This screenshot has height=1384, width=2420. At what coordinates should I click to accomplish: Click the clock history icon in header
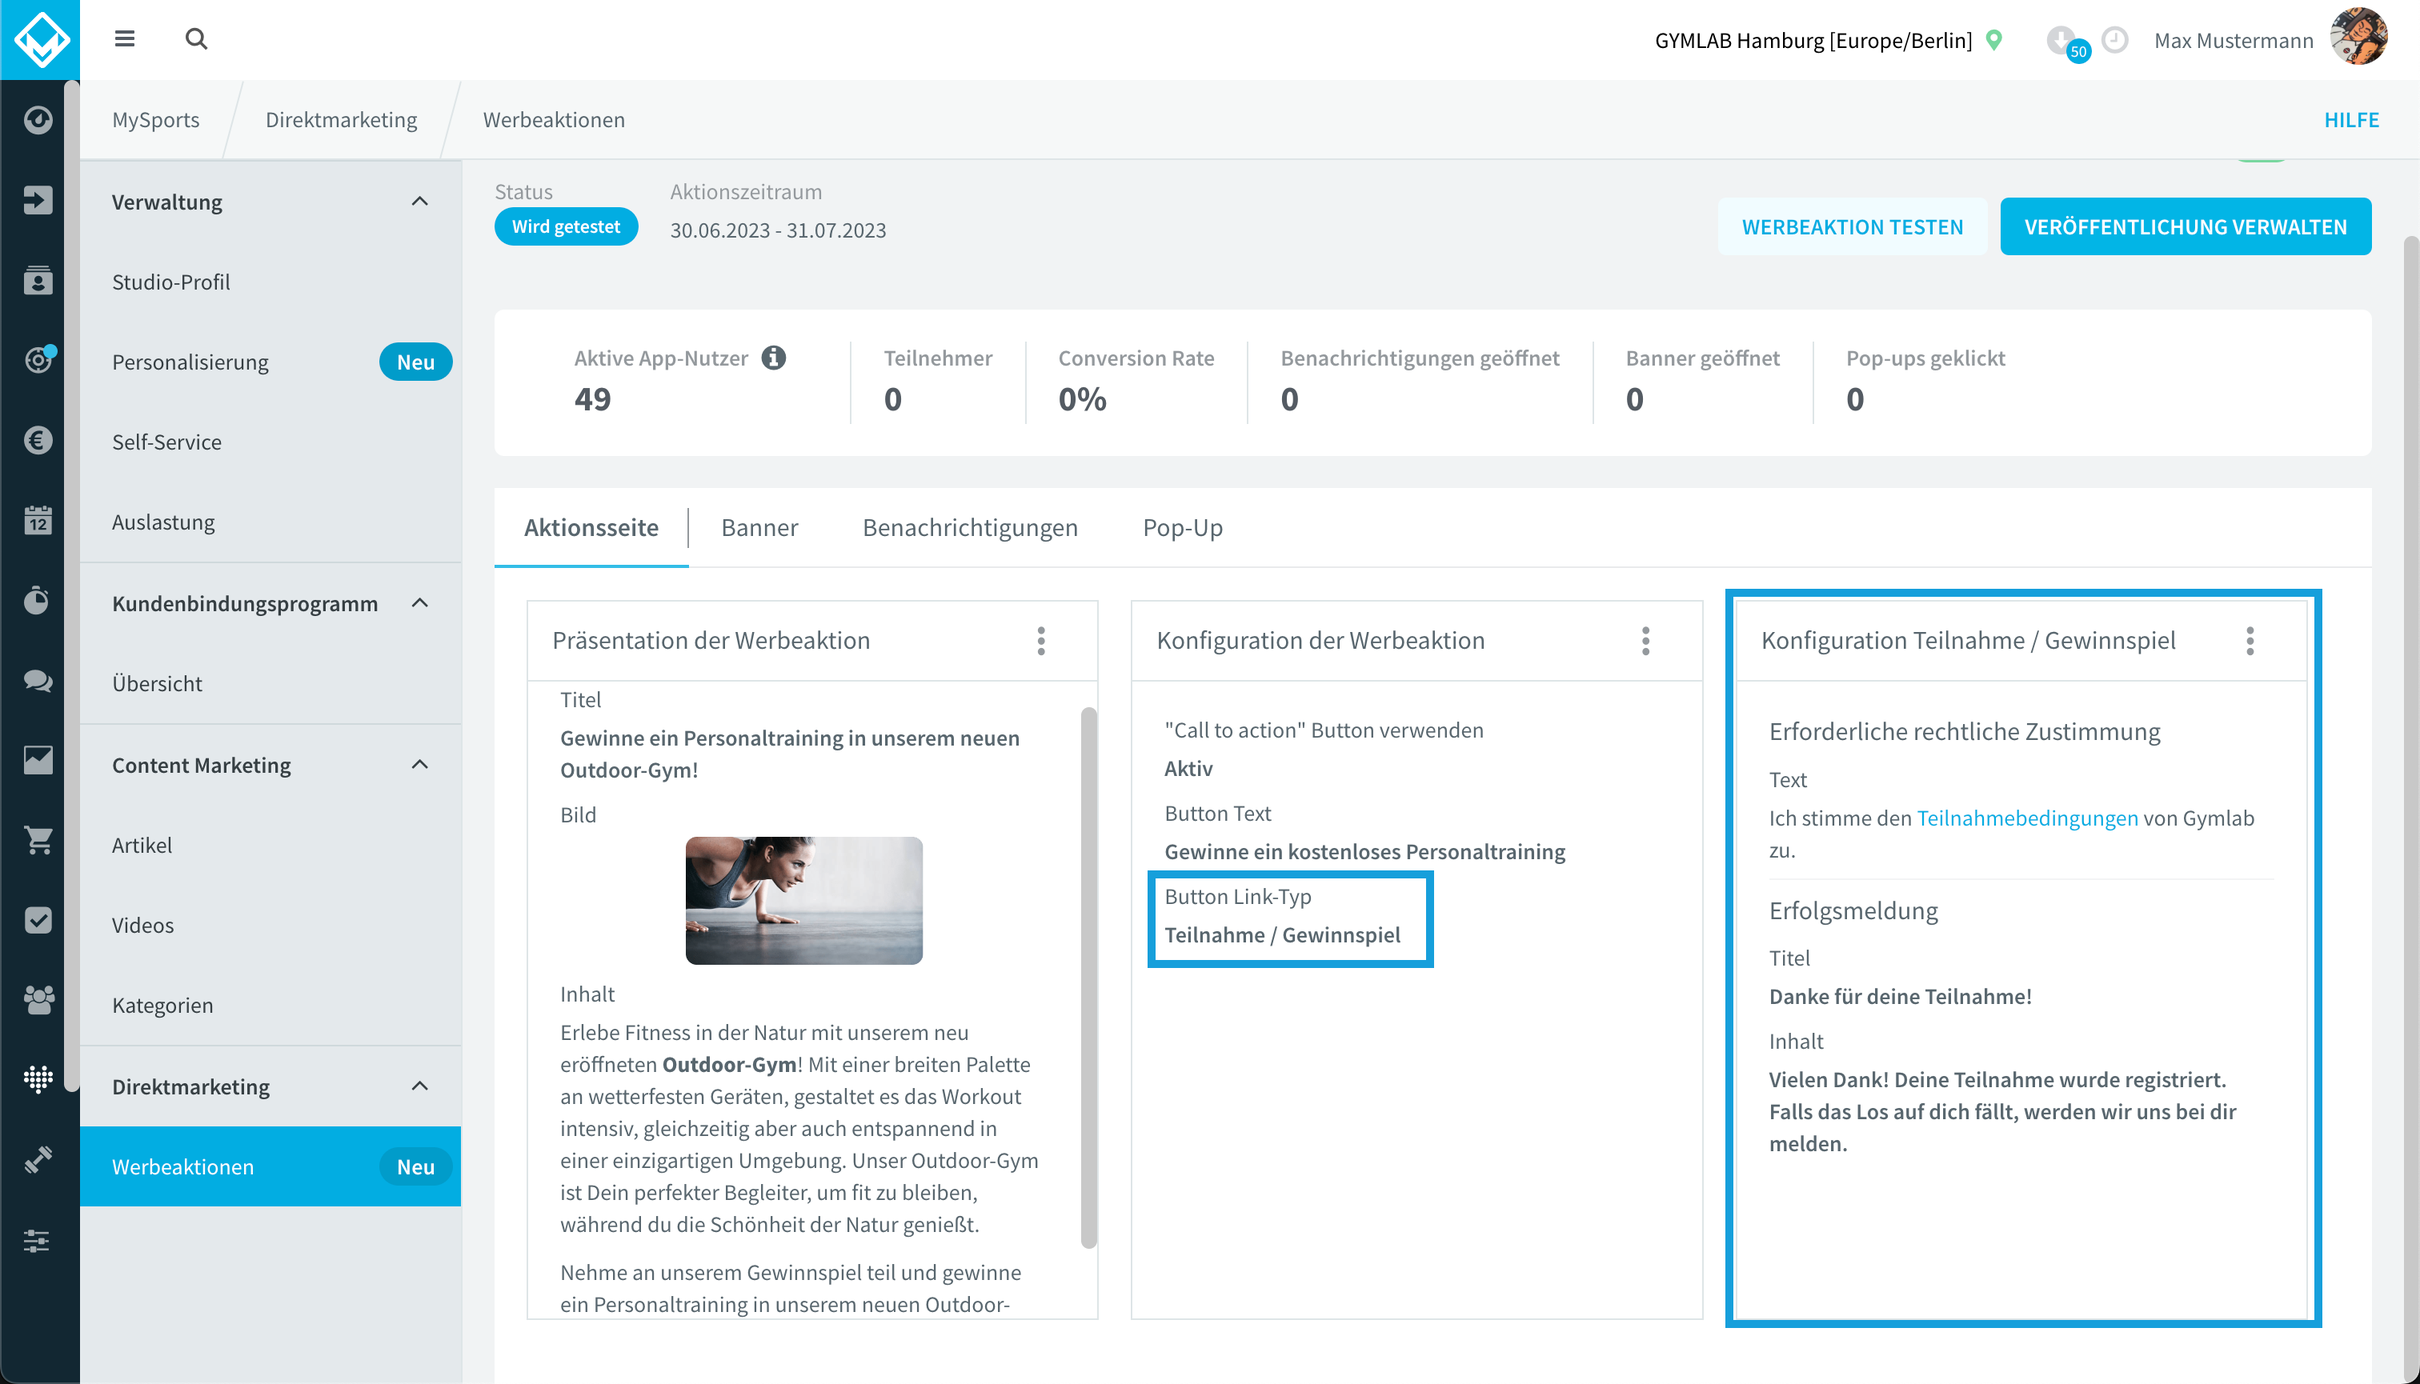point(2115,40)
